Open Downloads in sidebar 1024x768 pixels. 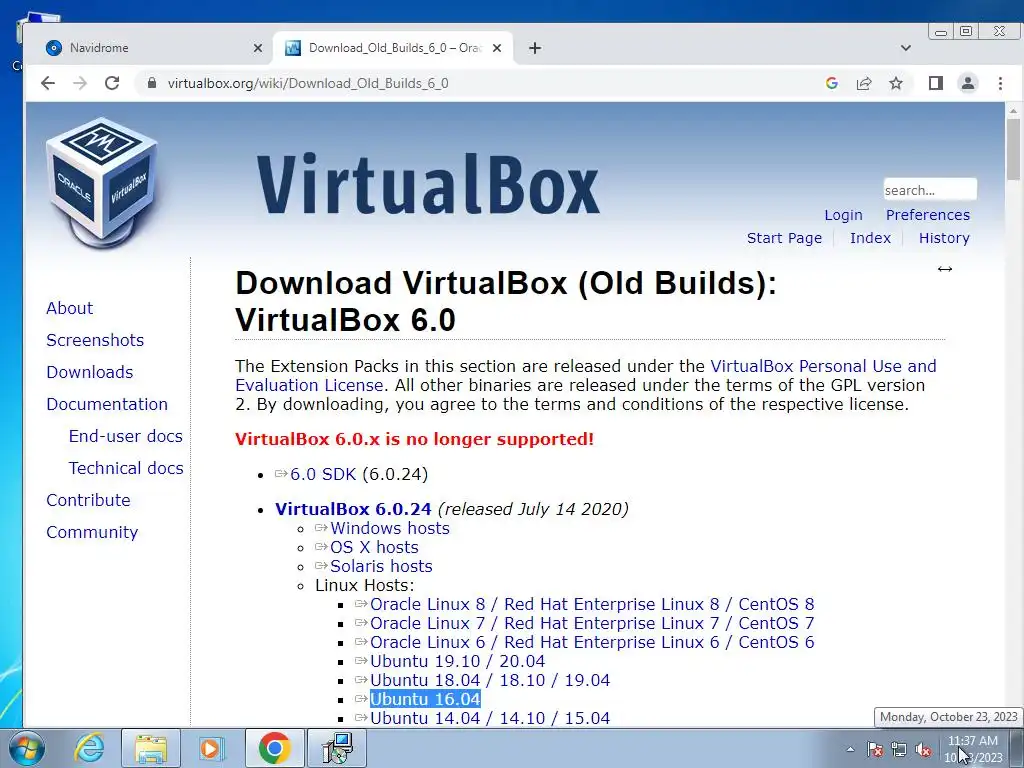(x=89, y=372)
